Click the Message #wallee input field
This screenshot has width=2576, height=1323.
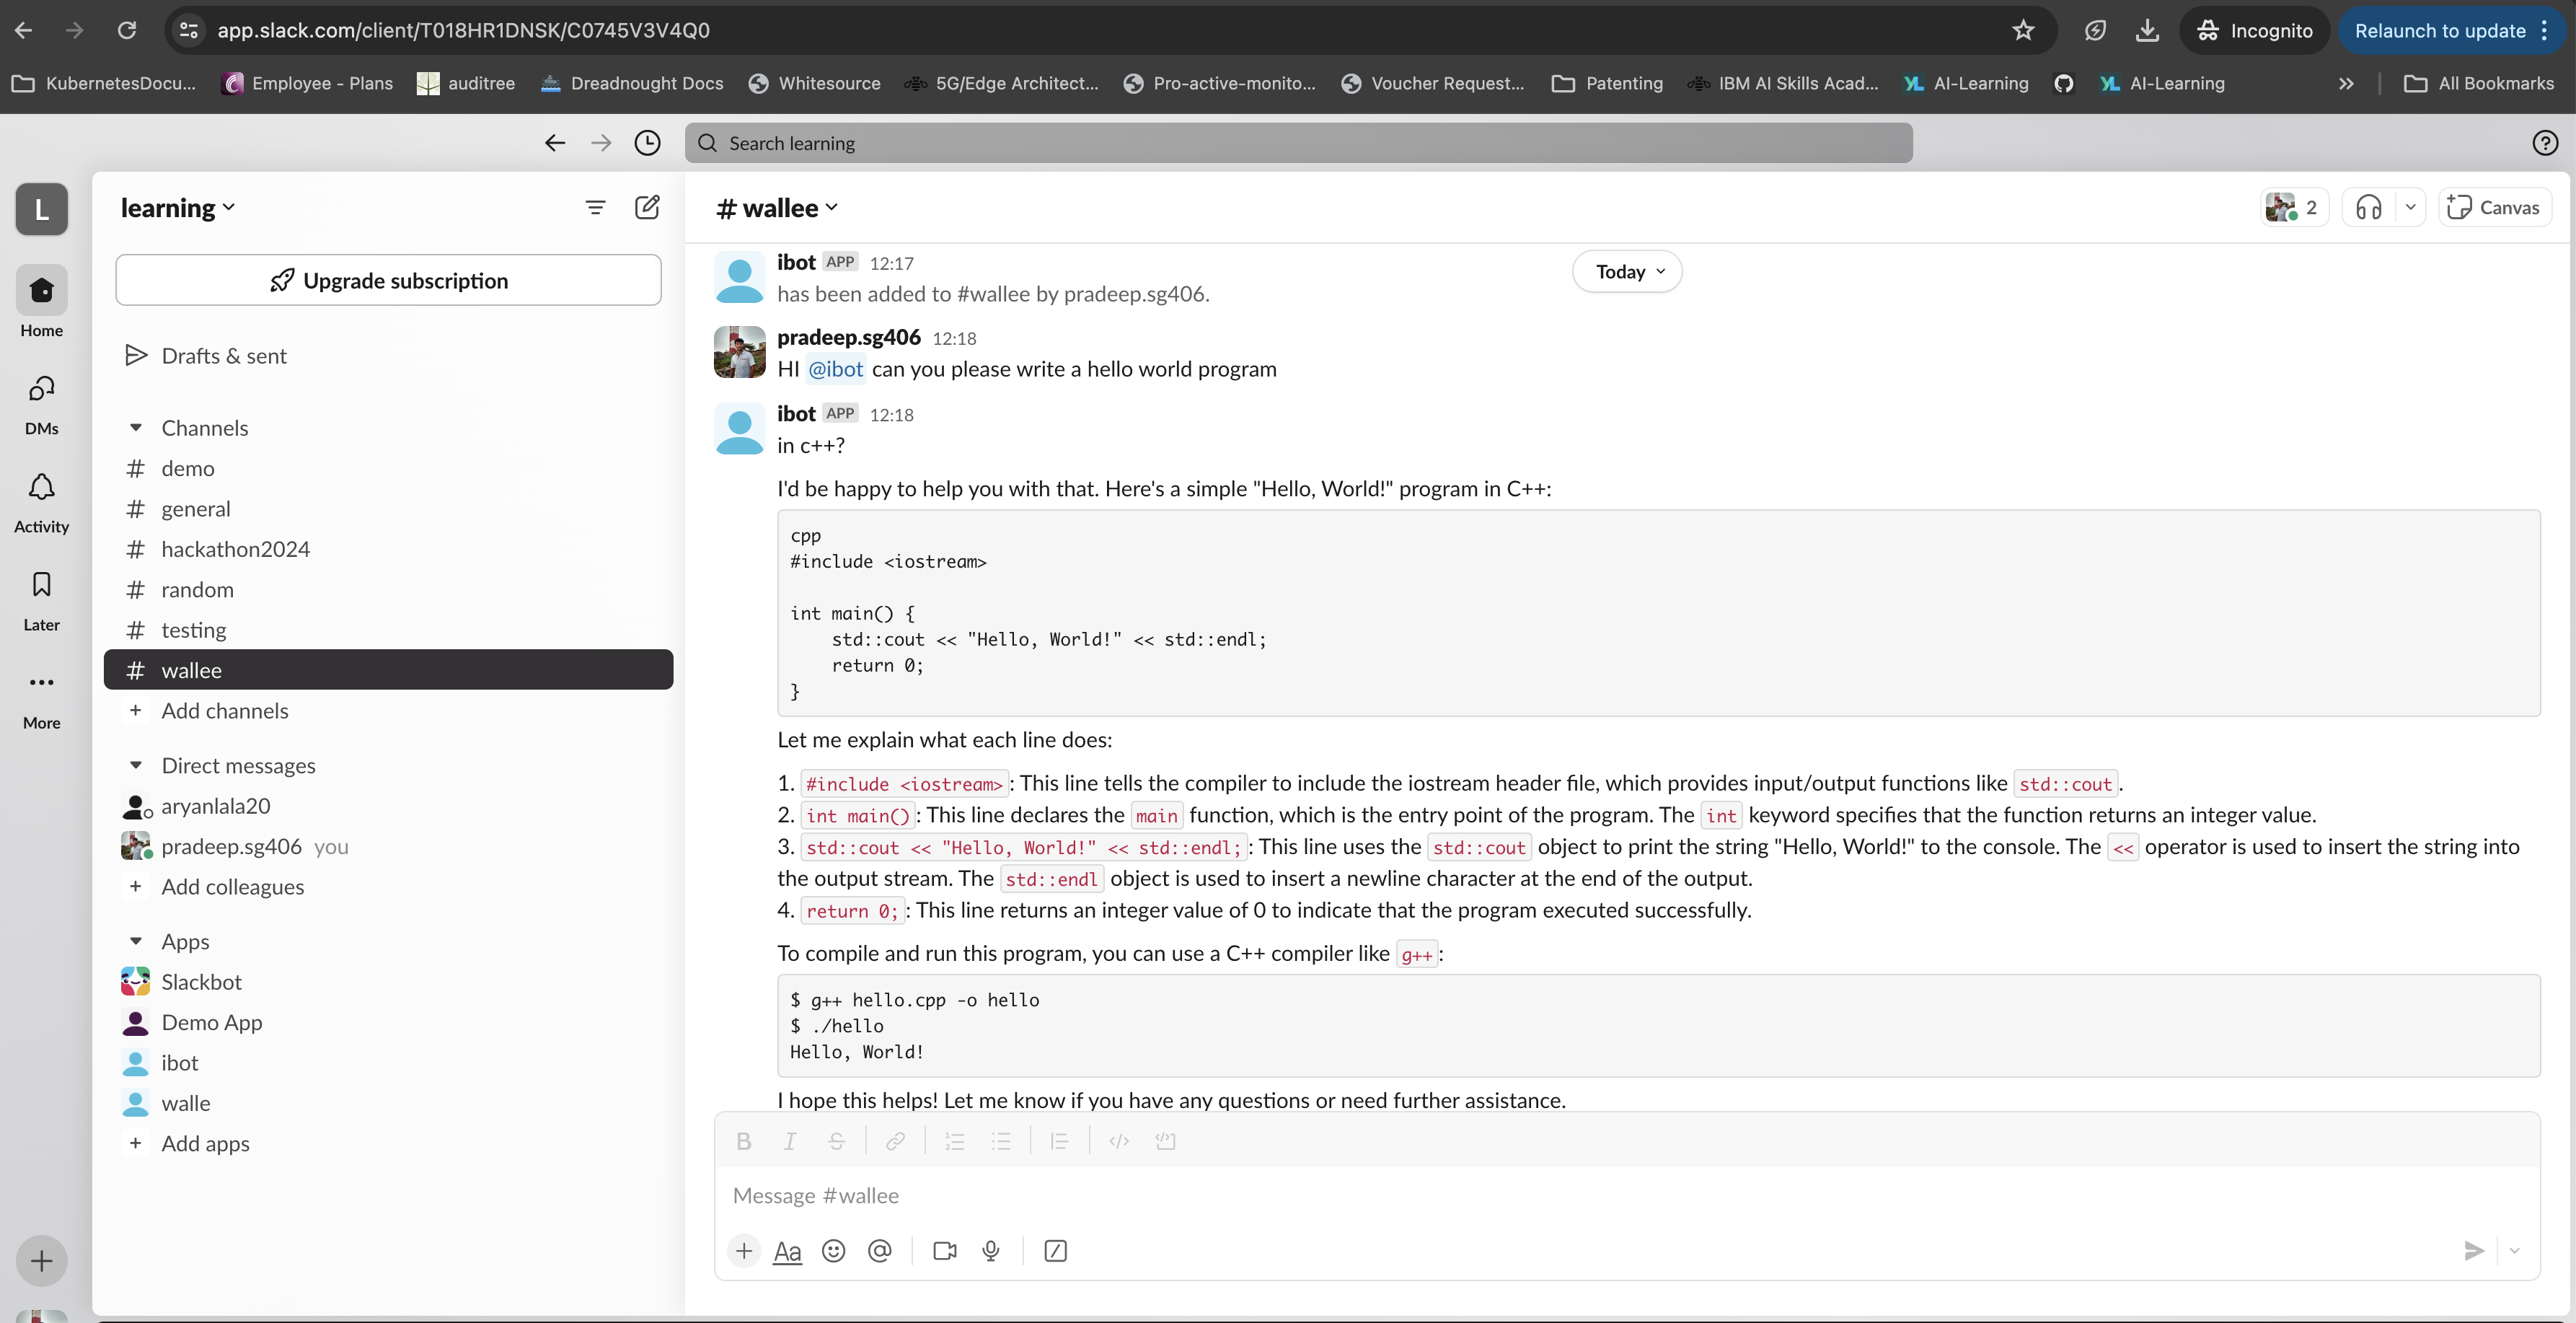click(x=1600, y=1196)
